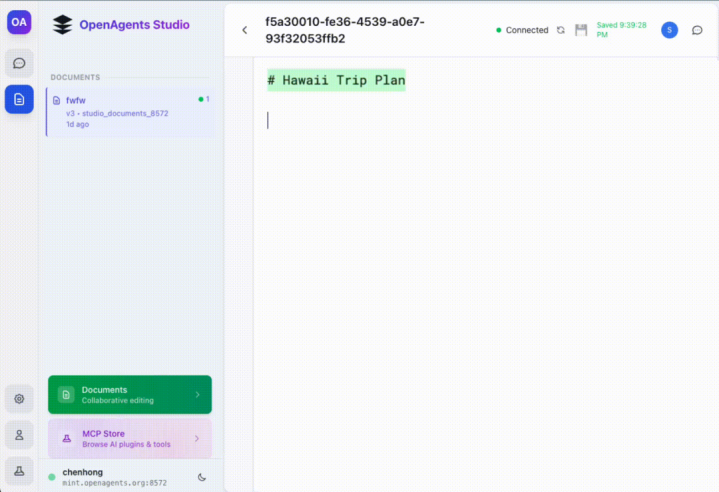Click the OpenAgents Studio logo title
The image size is (719, 492).
134,24
